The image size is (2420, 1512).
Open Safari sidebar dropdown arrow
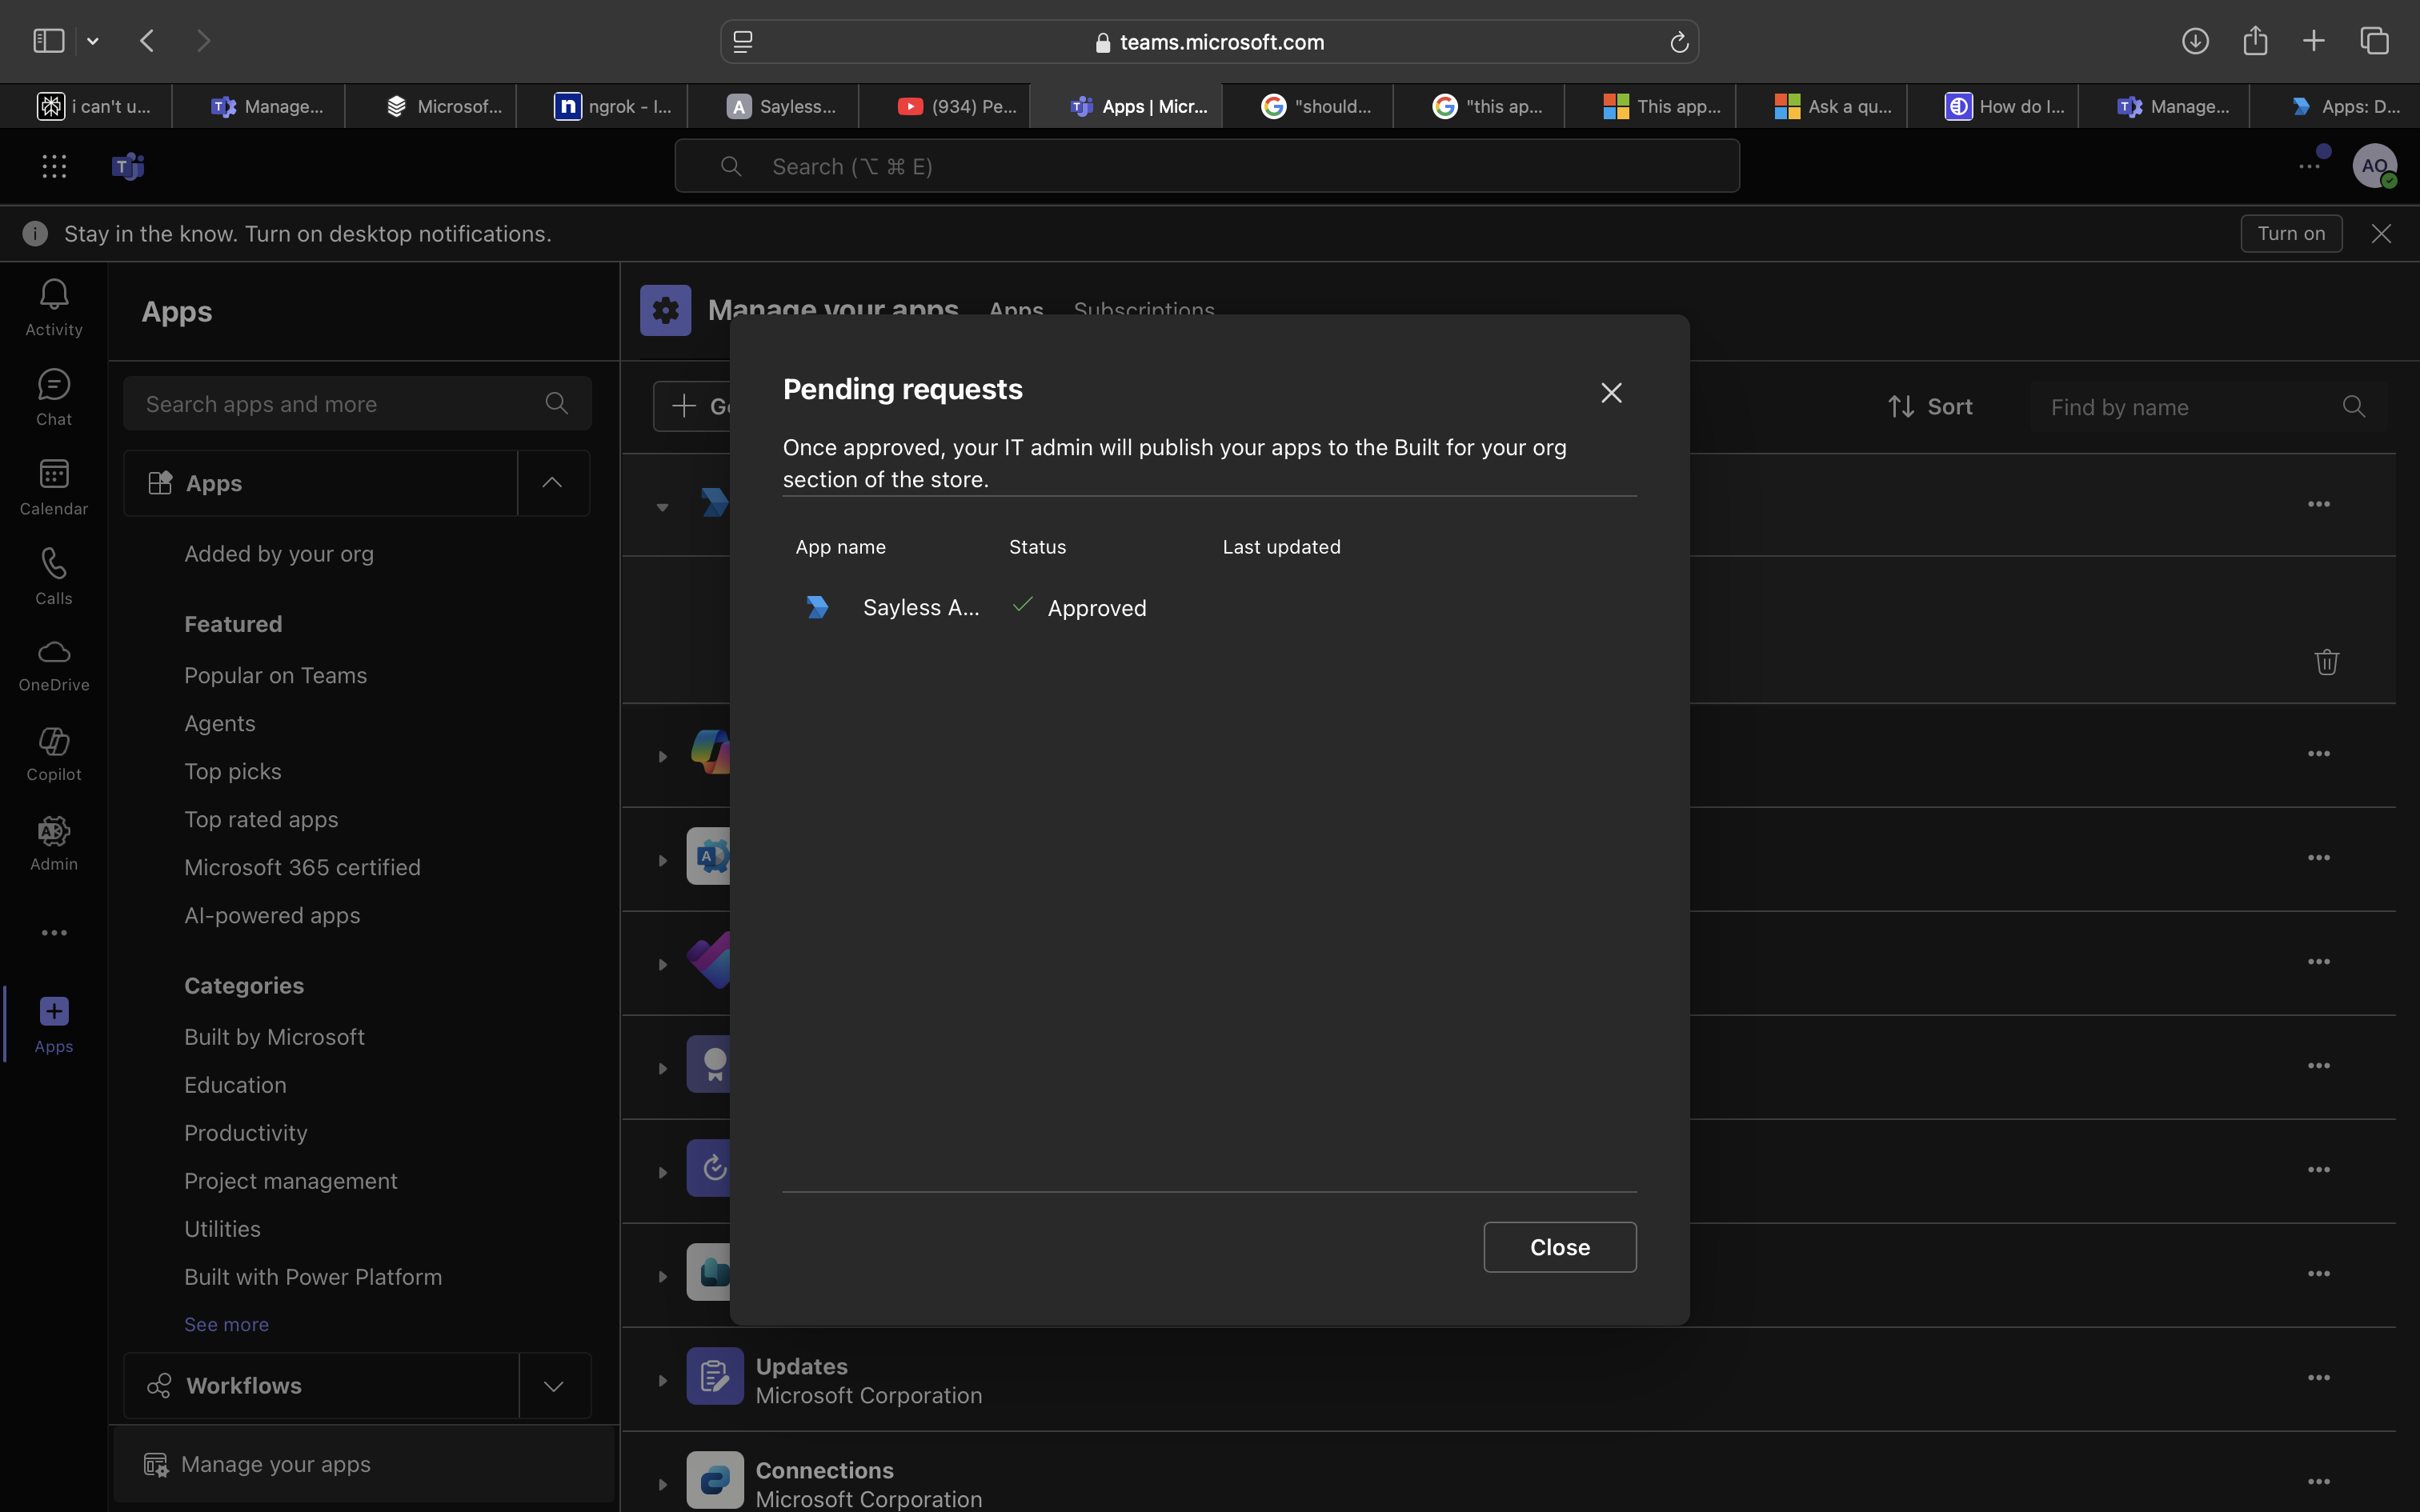pyautogui.click(x=93, y=41)
